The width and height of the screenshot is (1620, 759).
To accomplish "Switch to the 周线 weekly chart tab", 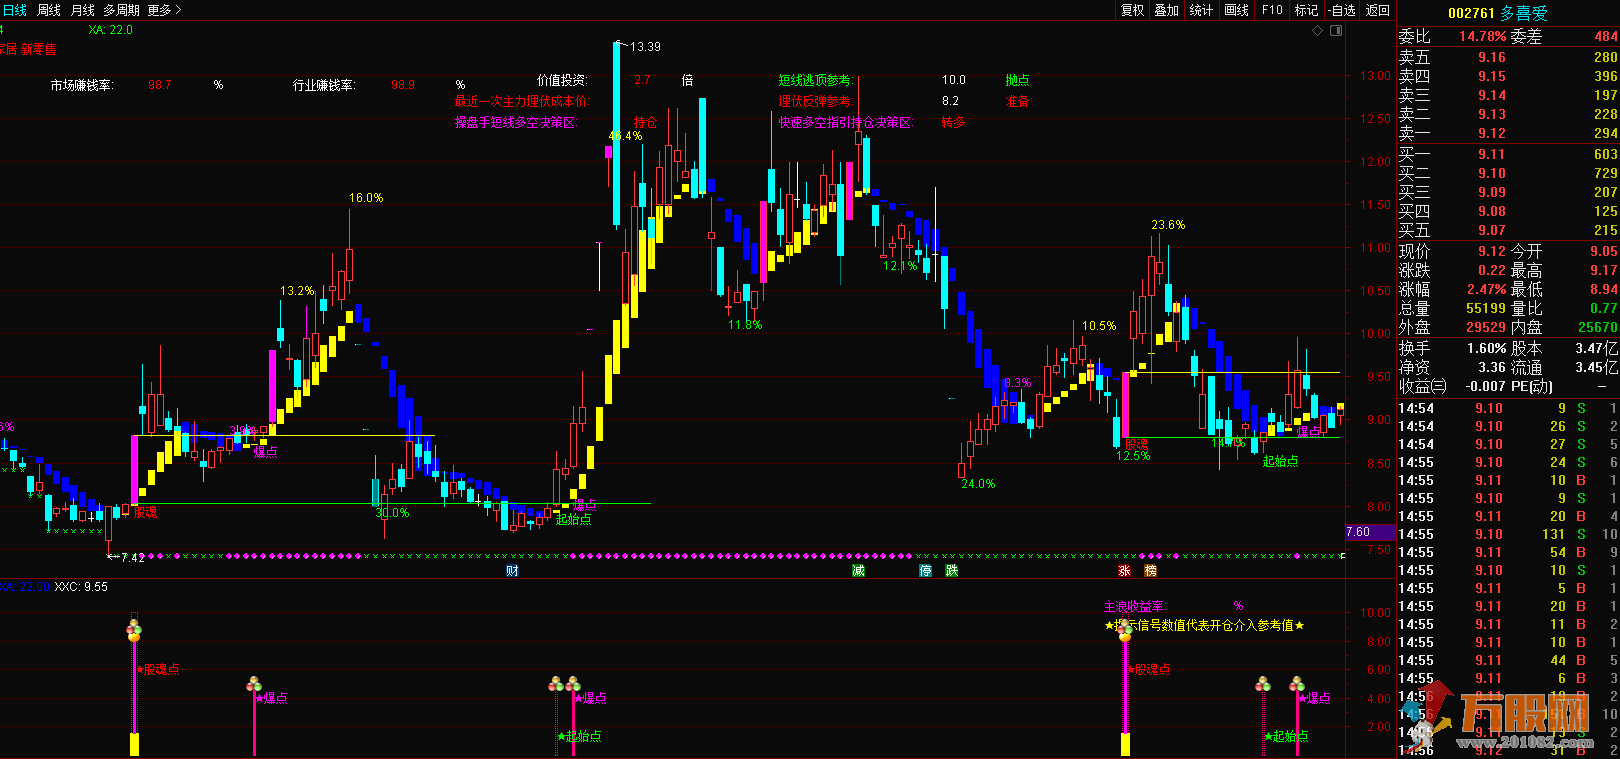I will pyautogui.click(x=49, y=10).
